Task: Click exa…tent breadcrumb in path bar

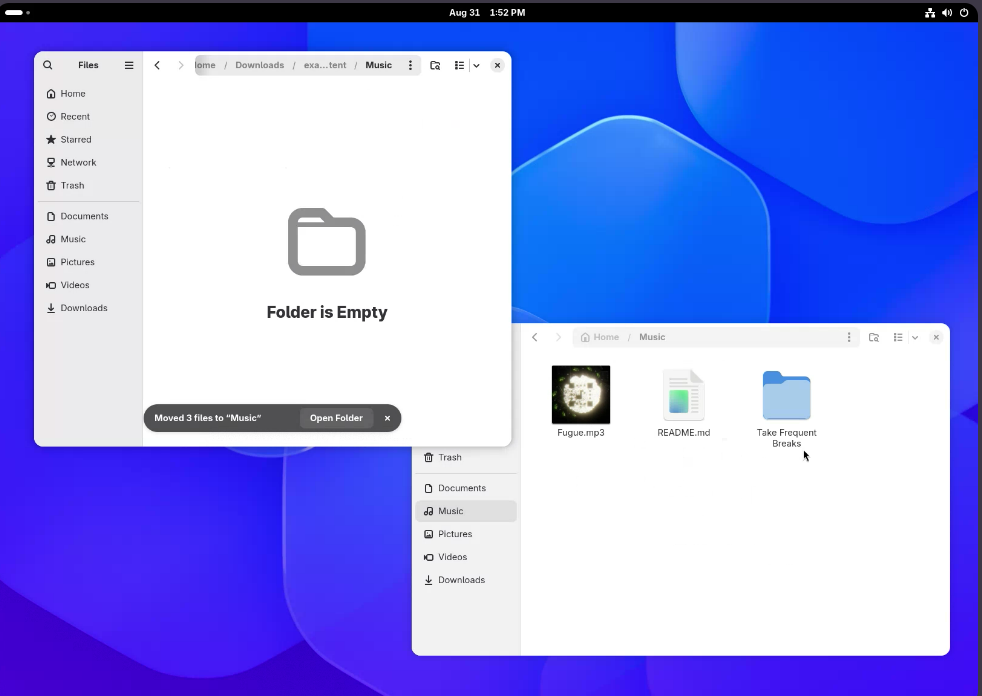Action: point(324,65)
